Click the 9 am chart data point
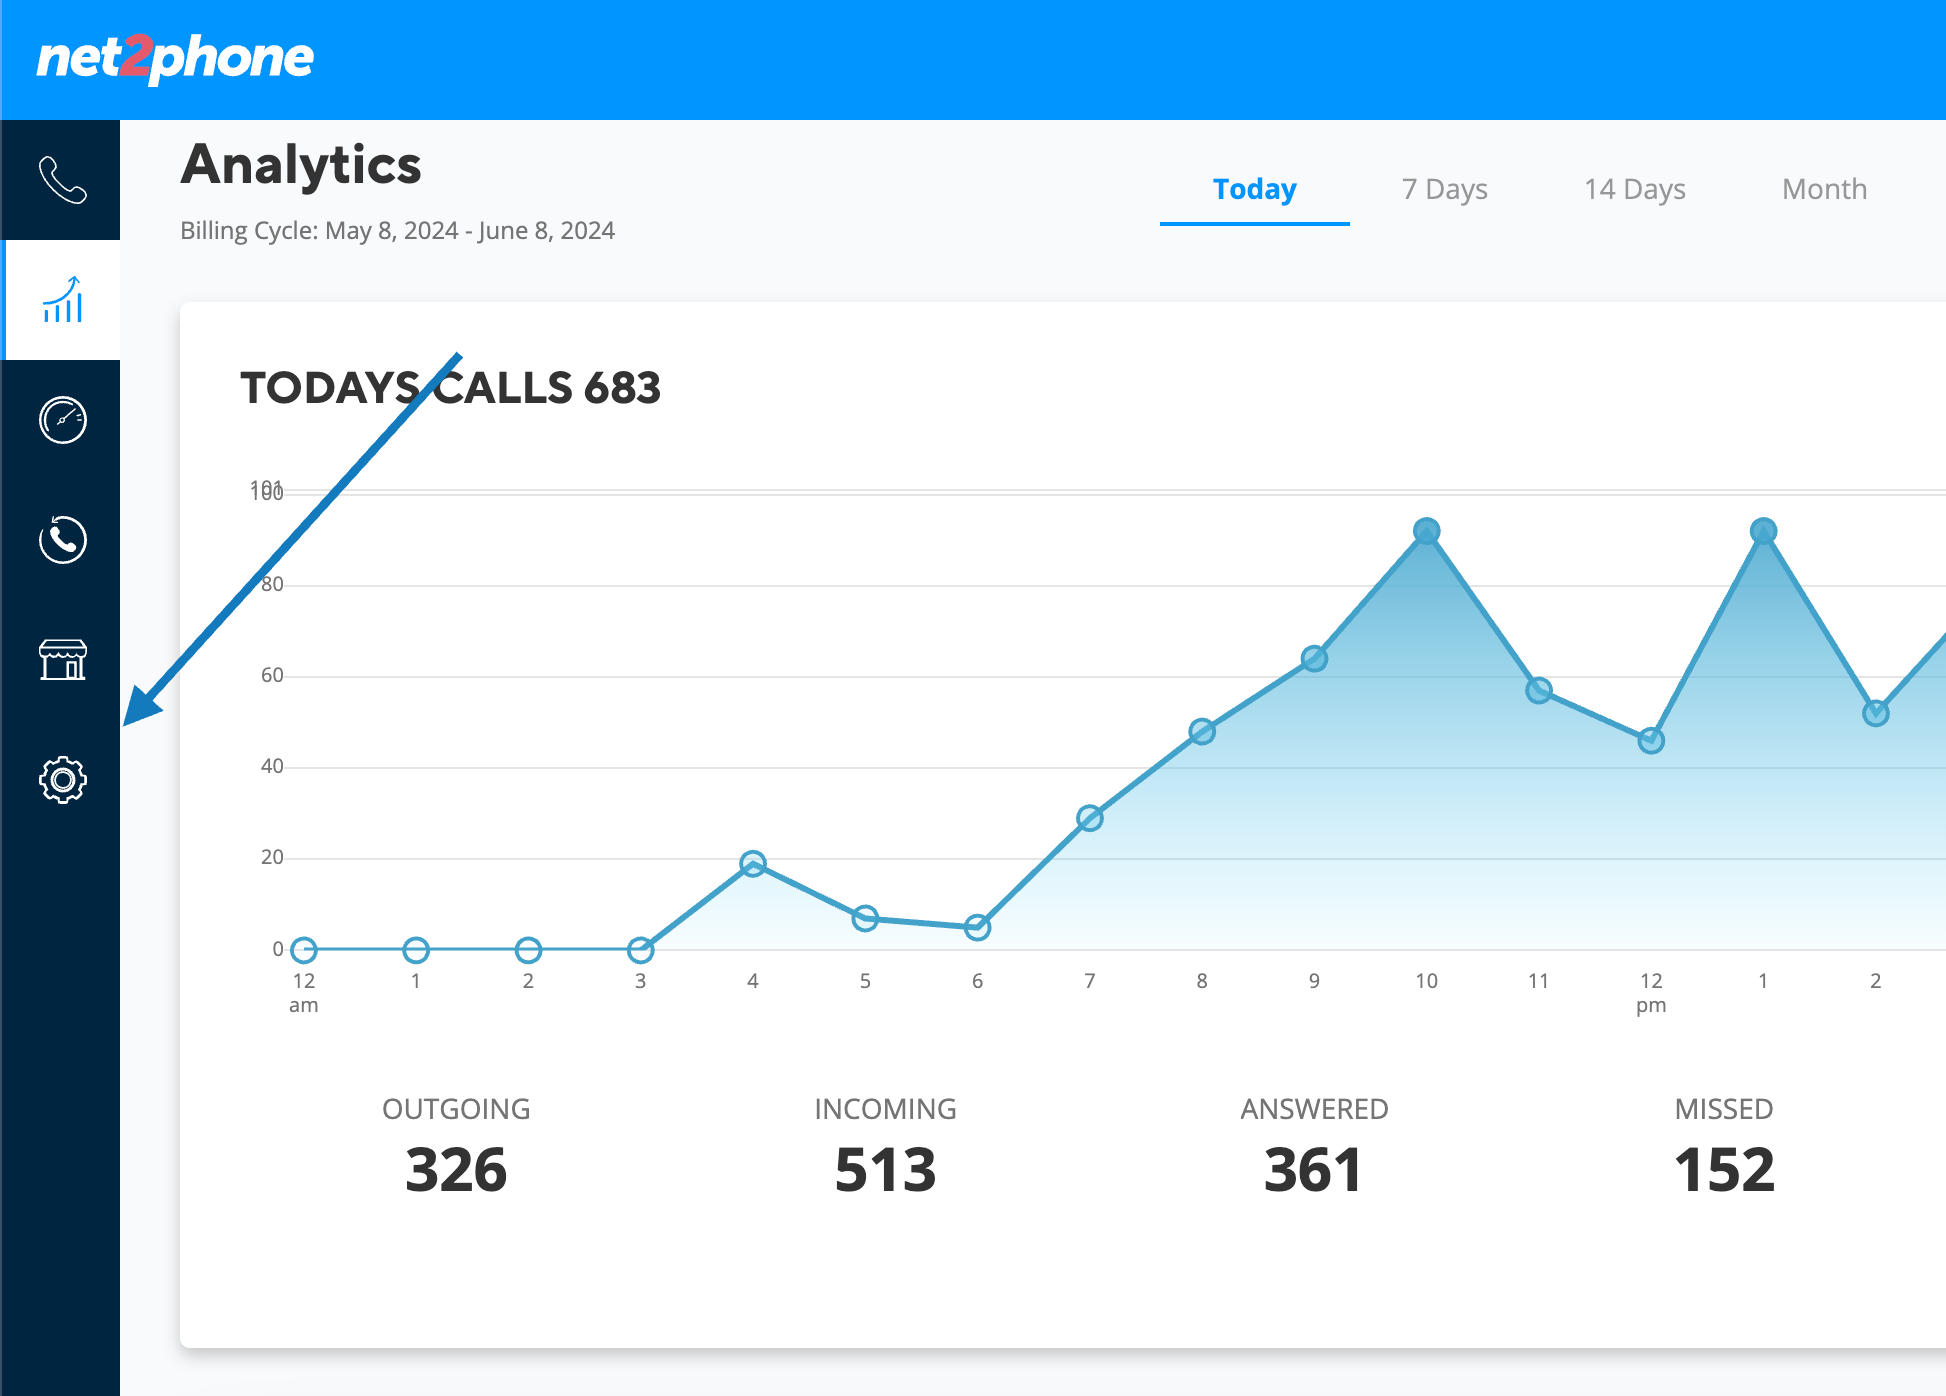 (1314, 658)
